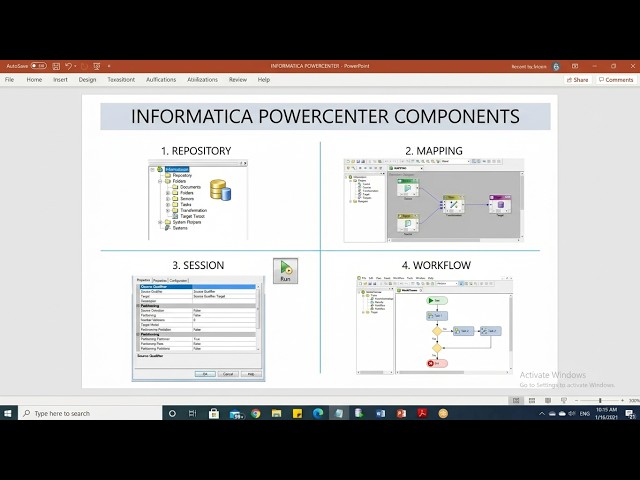Switch to the Design ribbon tab
The height and width of the screenshot is (480, 640).
coord(87,80)
